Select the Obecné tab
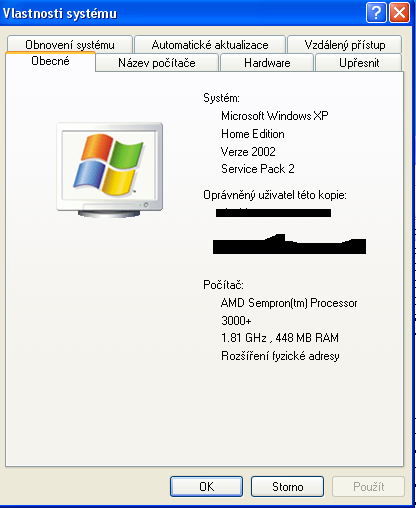 coord(50,61)
